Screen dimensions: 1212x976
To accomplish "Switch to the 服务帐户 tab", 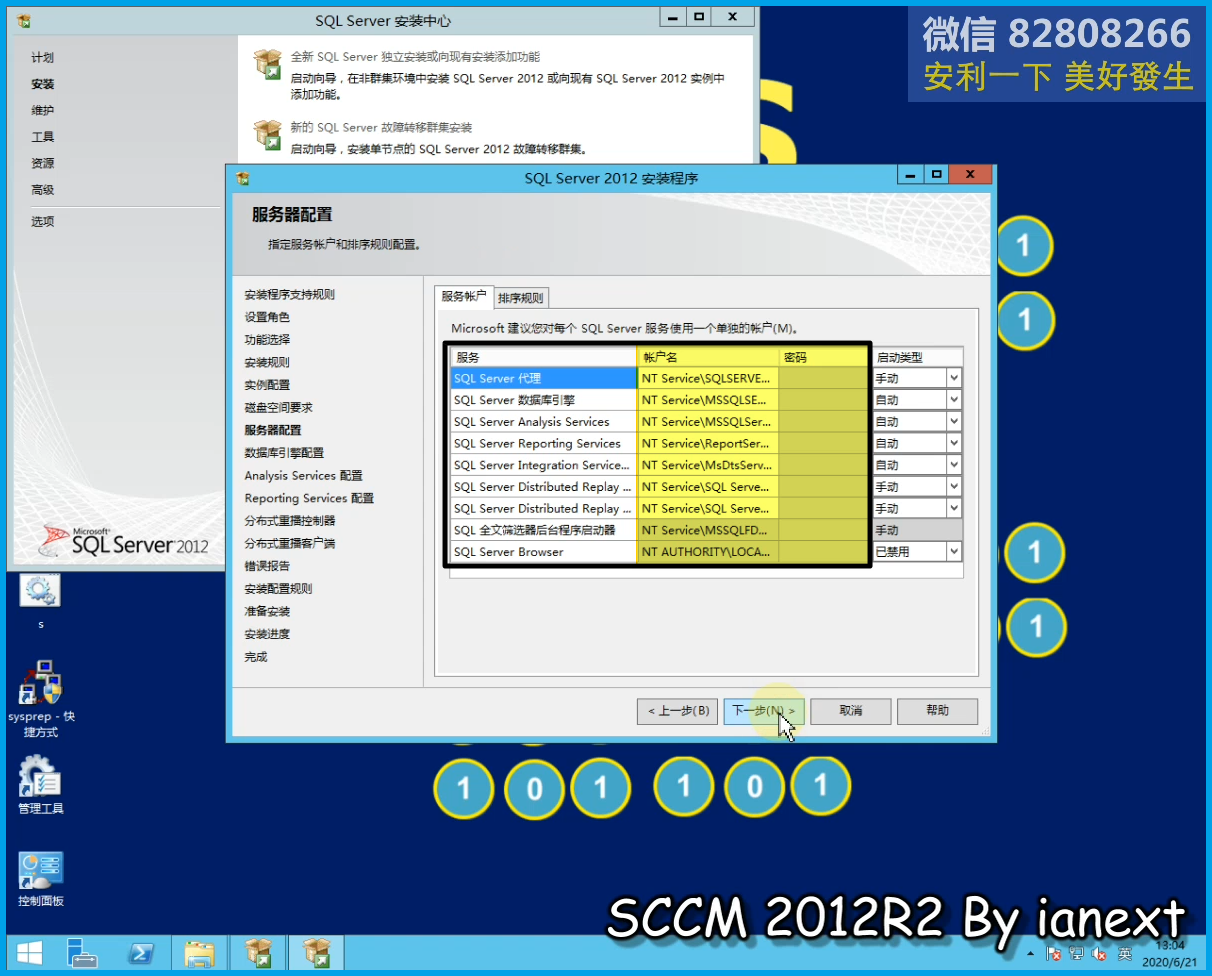I will (464, 297).
